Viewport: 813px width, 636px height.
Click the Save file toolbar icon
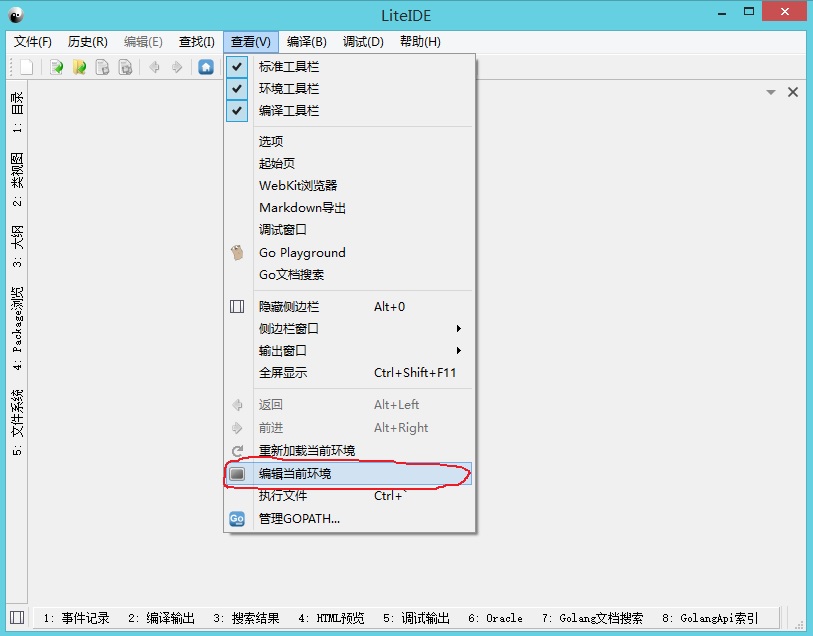click(x=102, y=67)
